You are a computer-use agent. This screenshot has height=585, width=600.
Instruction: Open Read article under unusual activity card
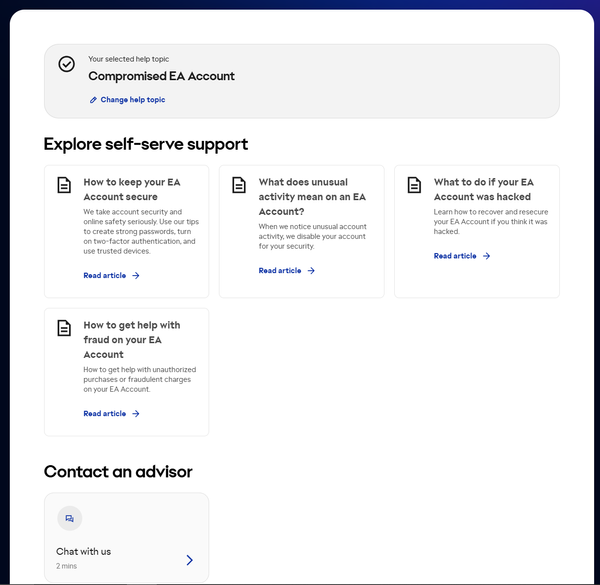pyautogui.click(x=279, y=271)
